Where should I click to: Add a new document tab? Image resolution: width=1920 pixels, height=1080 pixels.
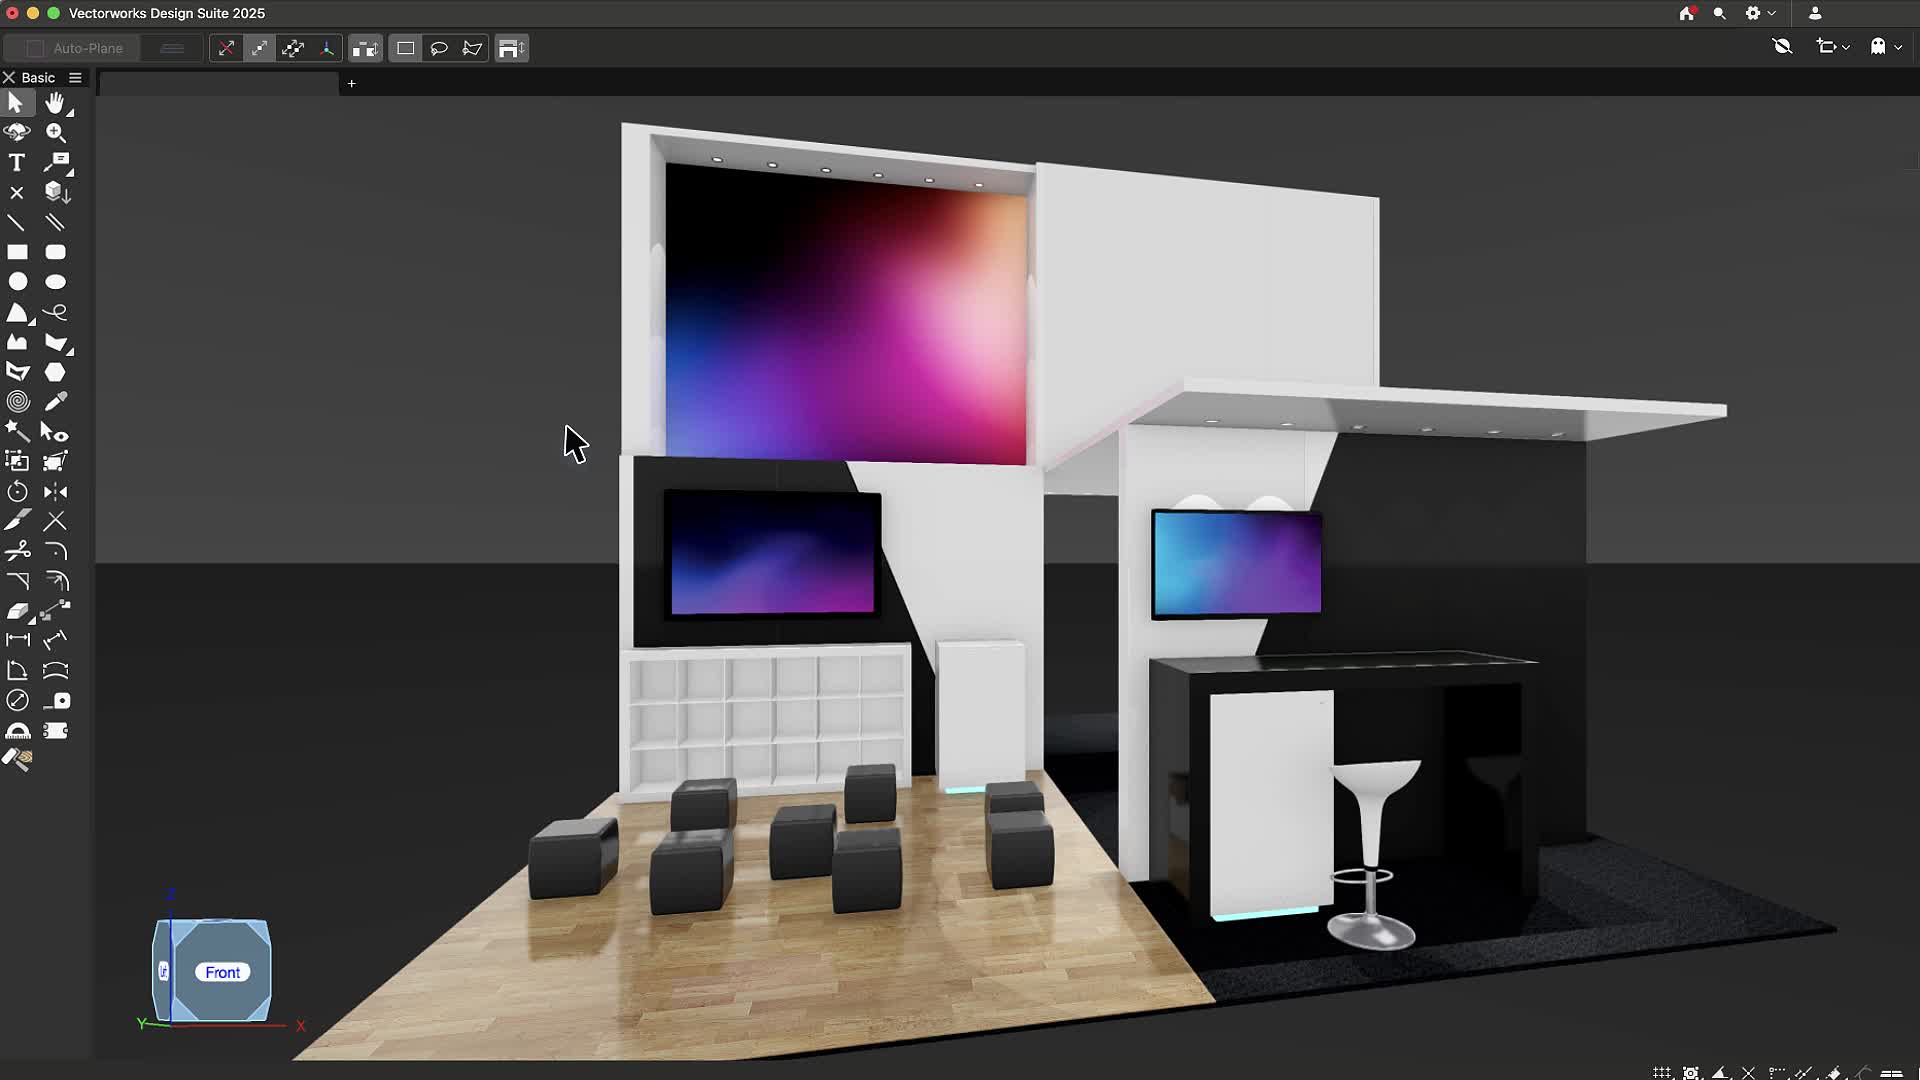click(351, 84)
